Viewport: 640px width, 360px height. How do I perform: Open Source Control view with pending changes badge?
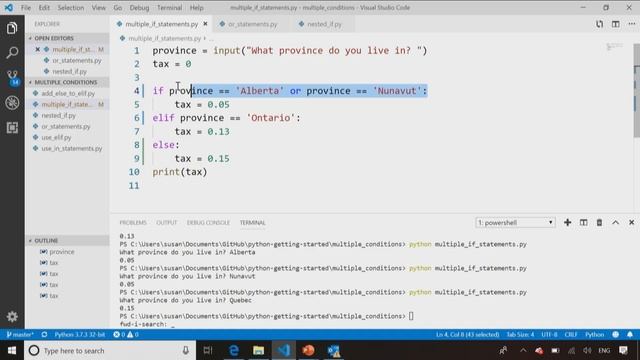pyautogui.click(x=12, y=78)
